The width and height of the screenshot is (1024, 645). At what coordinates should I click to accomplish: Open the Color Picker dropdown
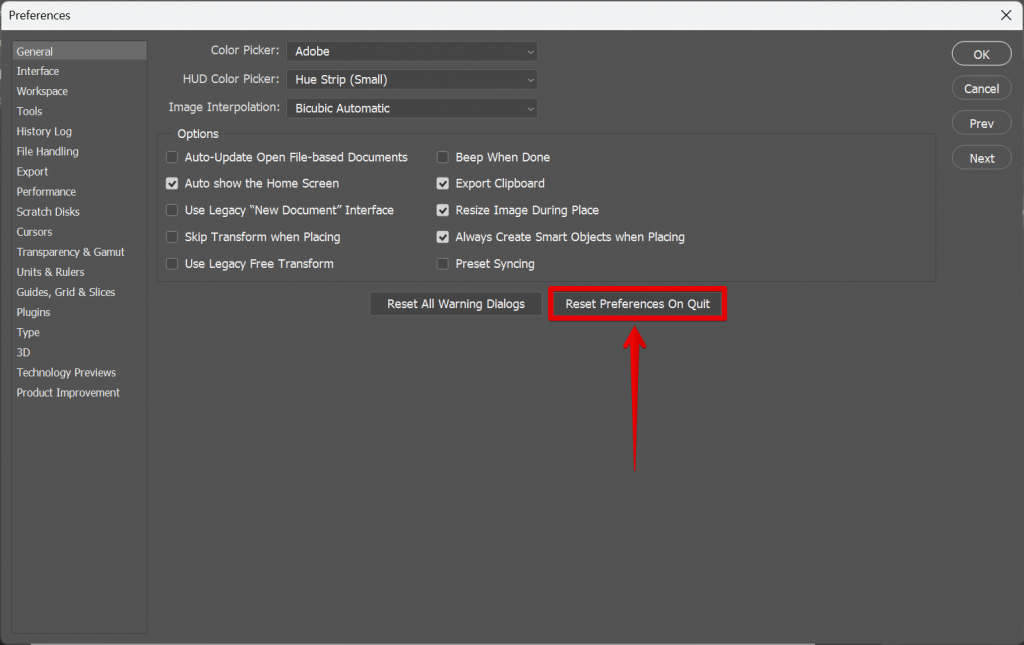411,51
